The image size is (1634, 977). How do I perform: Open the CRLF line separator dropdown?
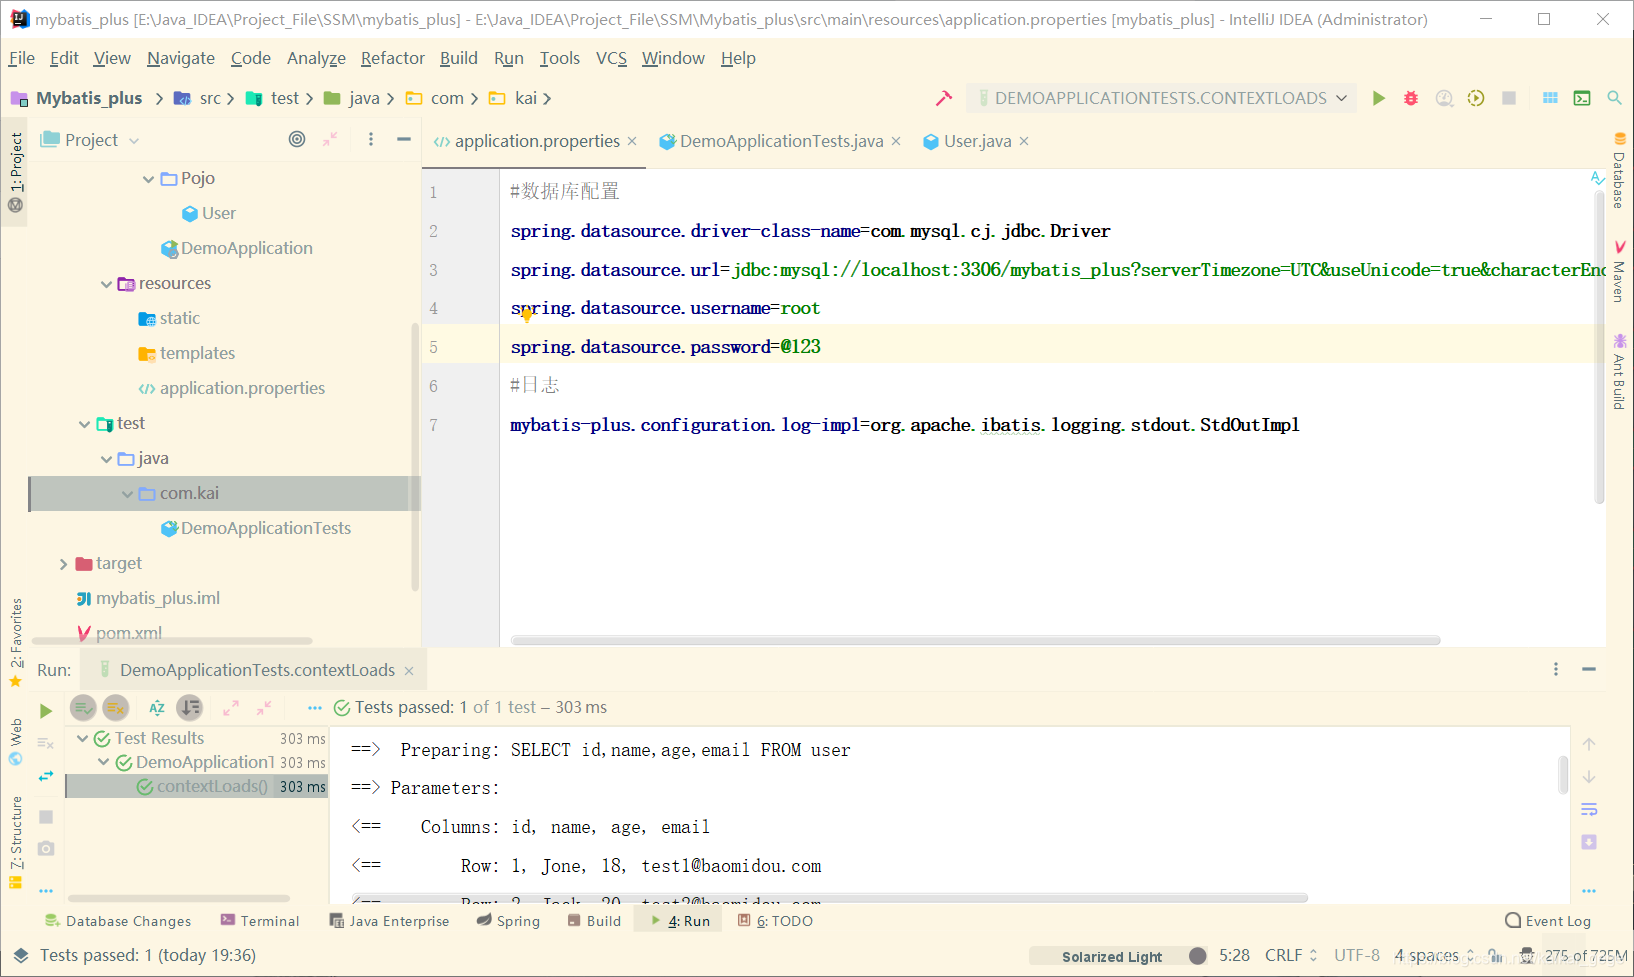click(1292, 955)
